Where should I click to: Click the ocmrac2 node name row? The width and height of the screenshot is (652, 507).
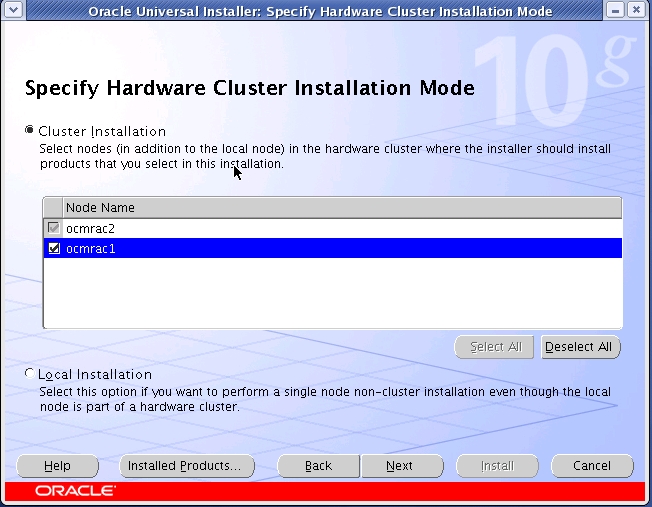pos(333,228)
